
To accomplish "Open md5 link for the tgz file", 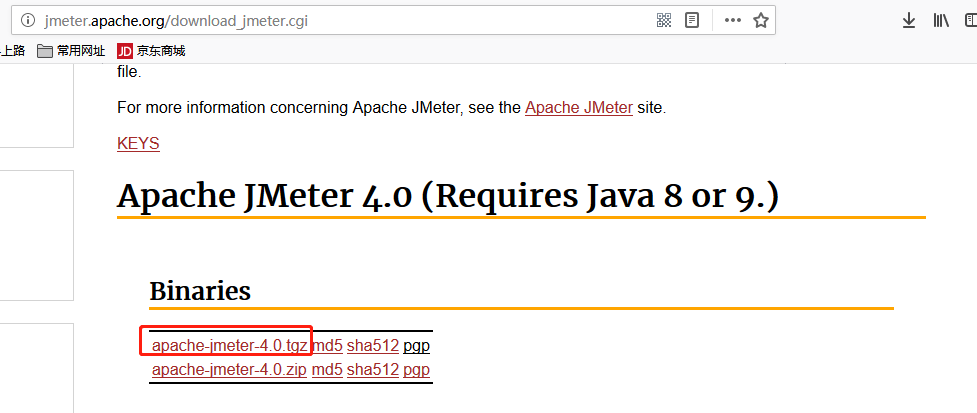I will coord(327,345).
